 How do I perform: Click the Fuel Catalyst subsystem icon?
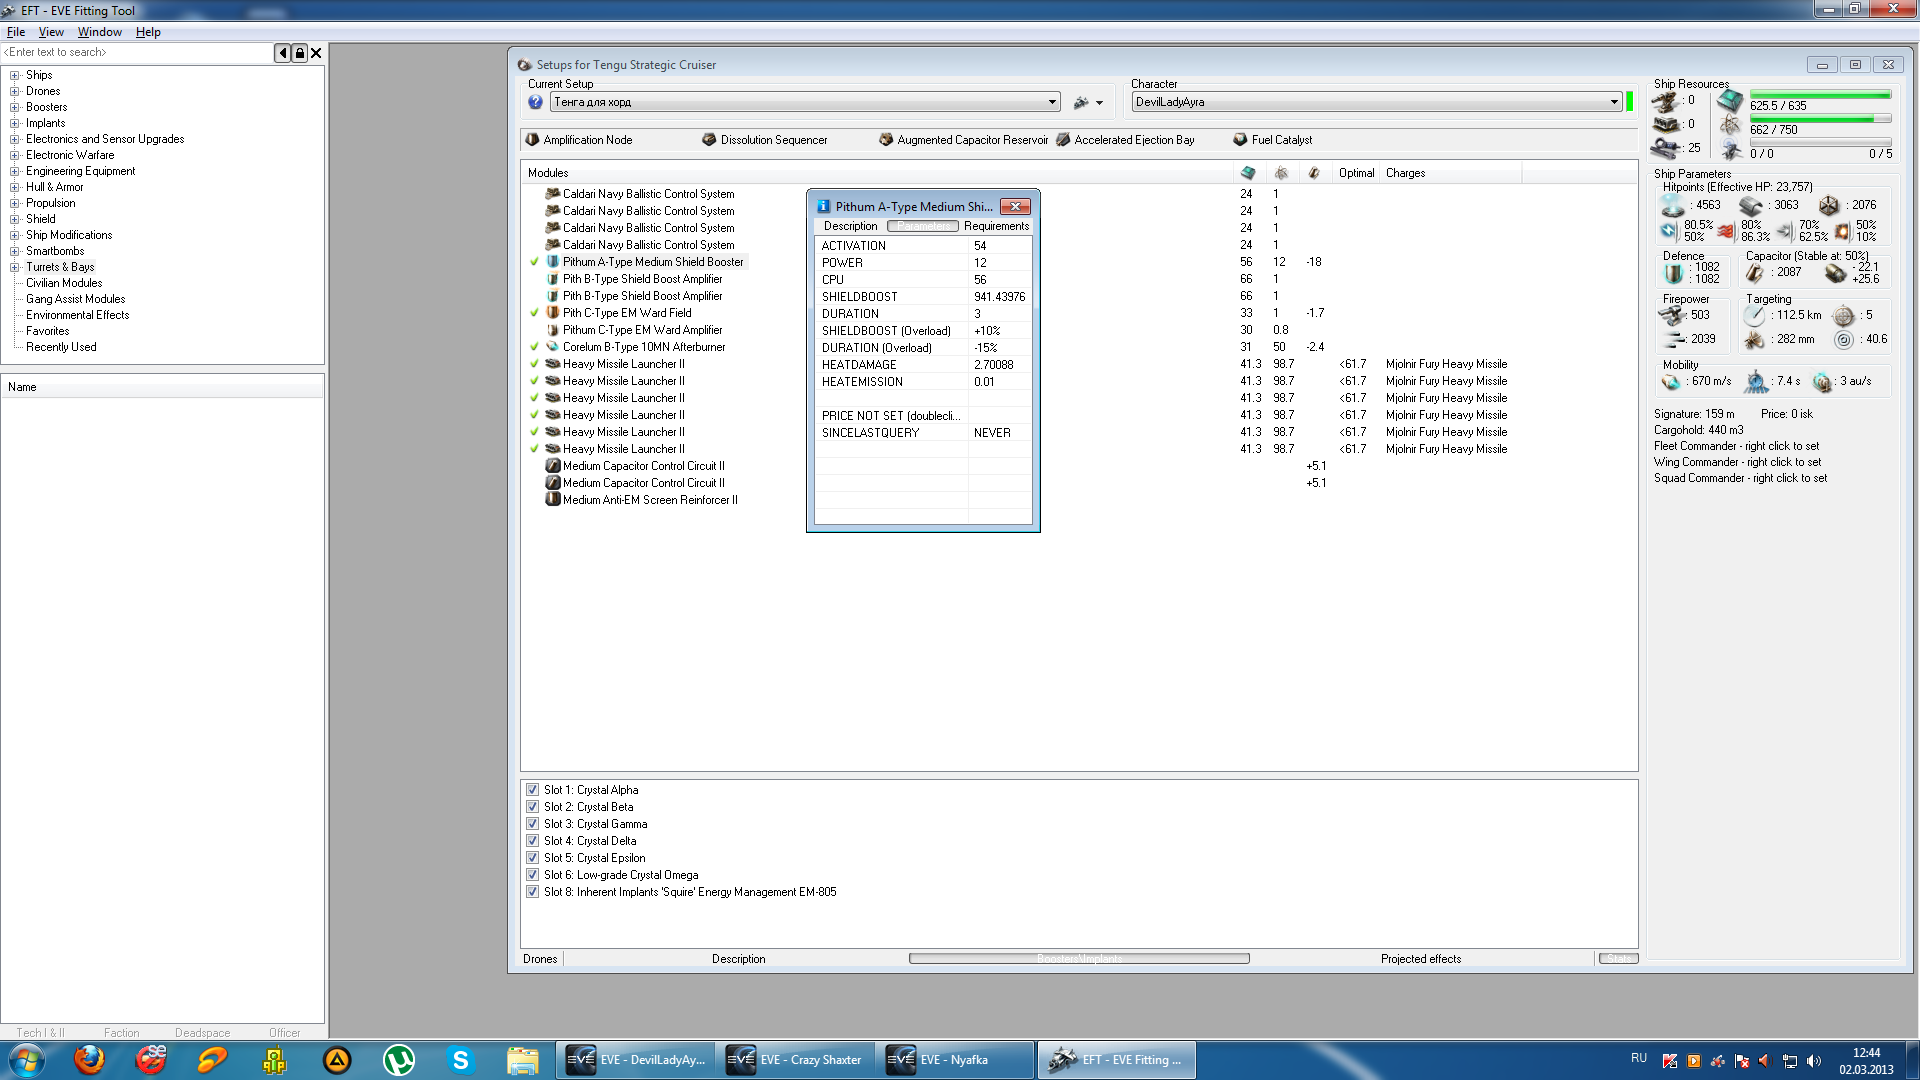click(1240, 140)
